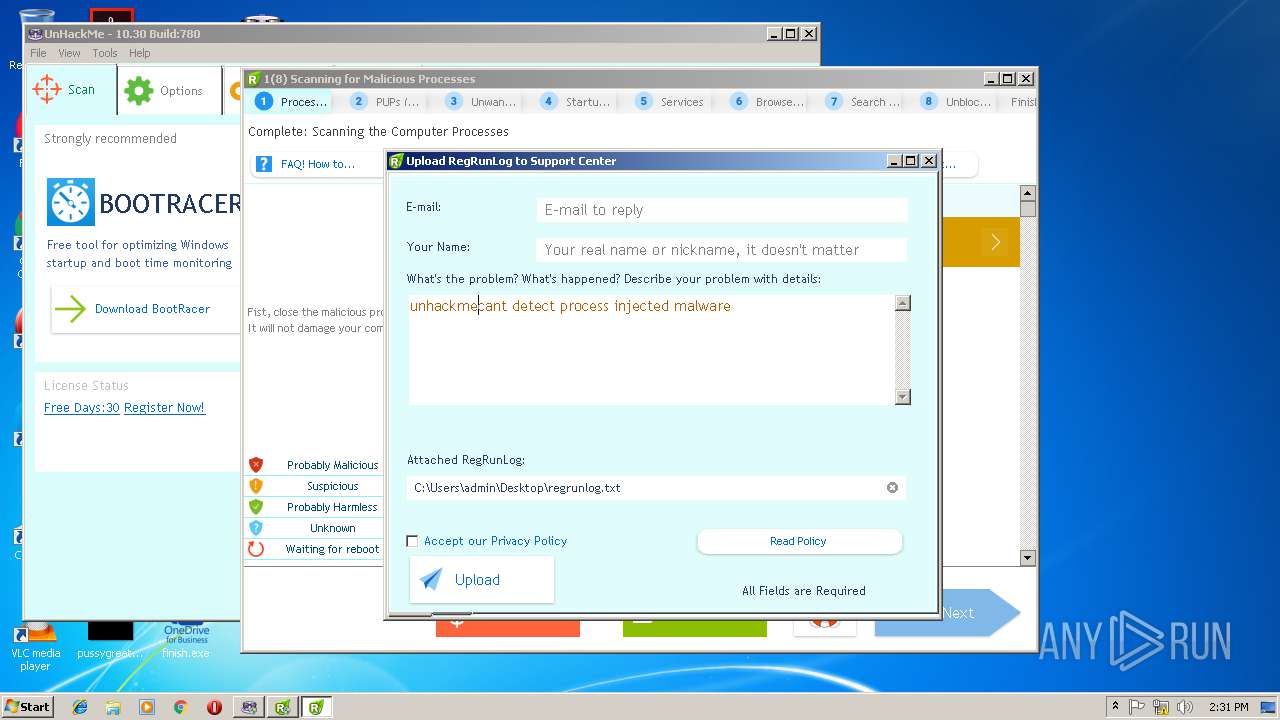Click the Download BootRacer link
This screenshot has width=1280, height=720.
click(152, 309)
